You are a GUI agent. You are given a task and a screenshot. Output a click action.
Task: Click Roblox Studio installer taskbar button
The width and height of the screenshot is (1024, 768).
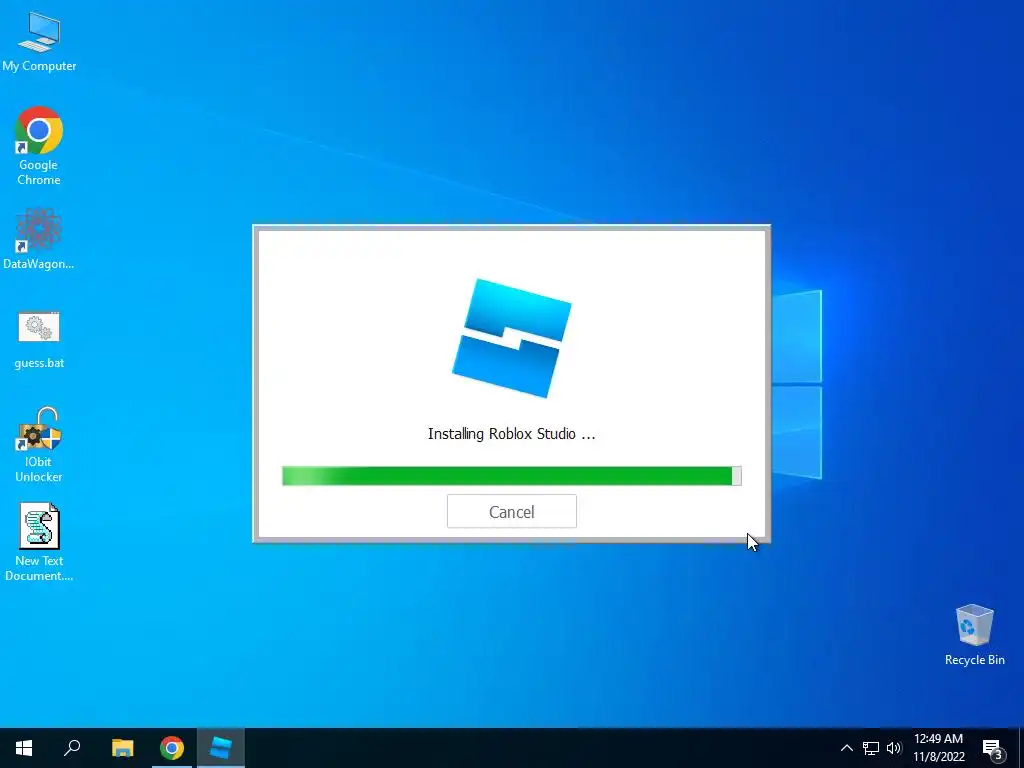coord(221,748)
